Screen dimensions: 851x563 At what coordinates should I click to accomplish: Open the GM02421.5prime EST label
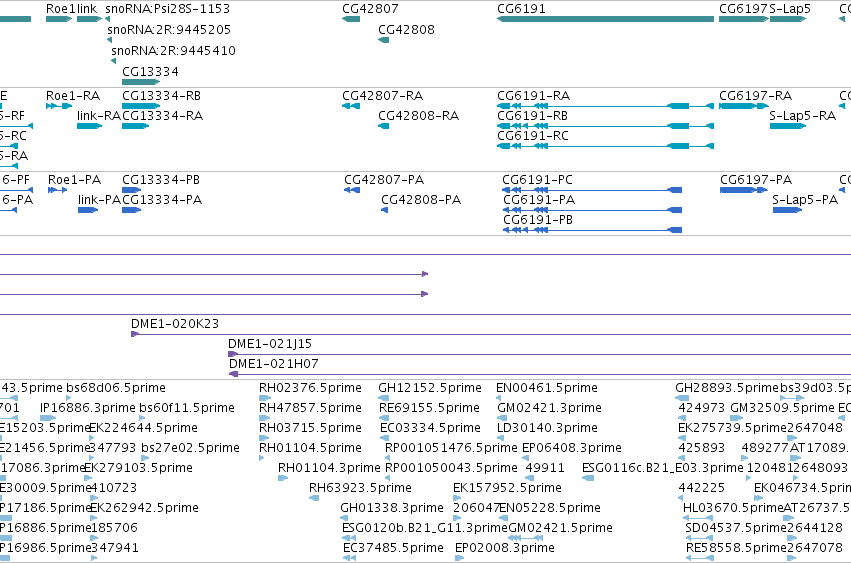[560, 528]
